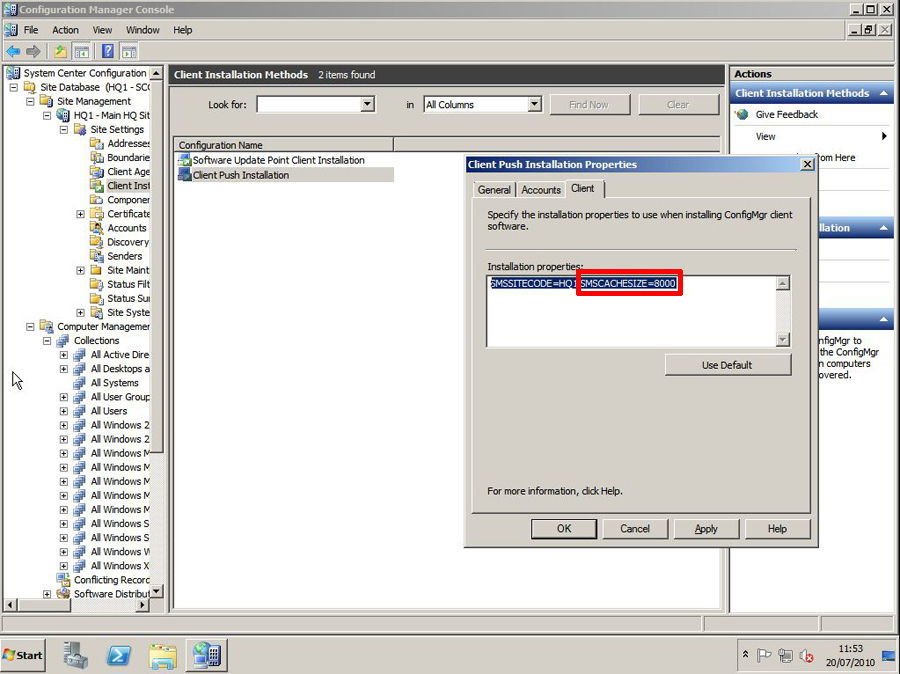The width and height of the screenshot is (900, 674).
Task: Click installation properties scroll down arrow
Action: point(783,340)
